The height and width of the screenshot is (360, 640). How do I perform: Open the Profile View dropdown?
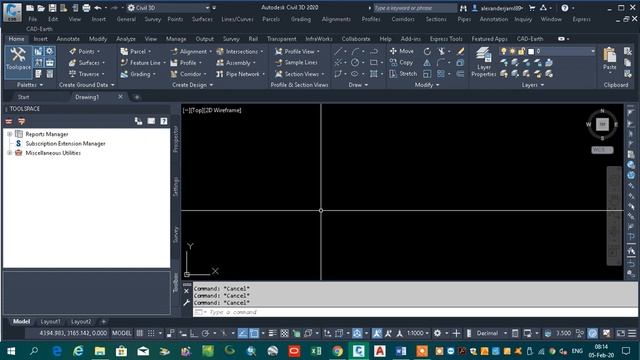click(298, 51)
